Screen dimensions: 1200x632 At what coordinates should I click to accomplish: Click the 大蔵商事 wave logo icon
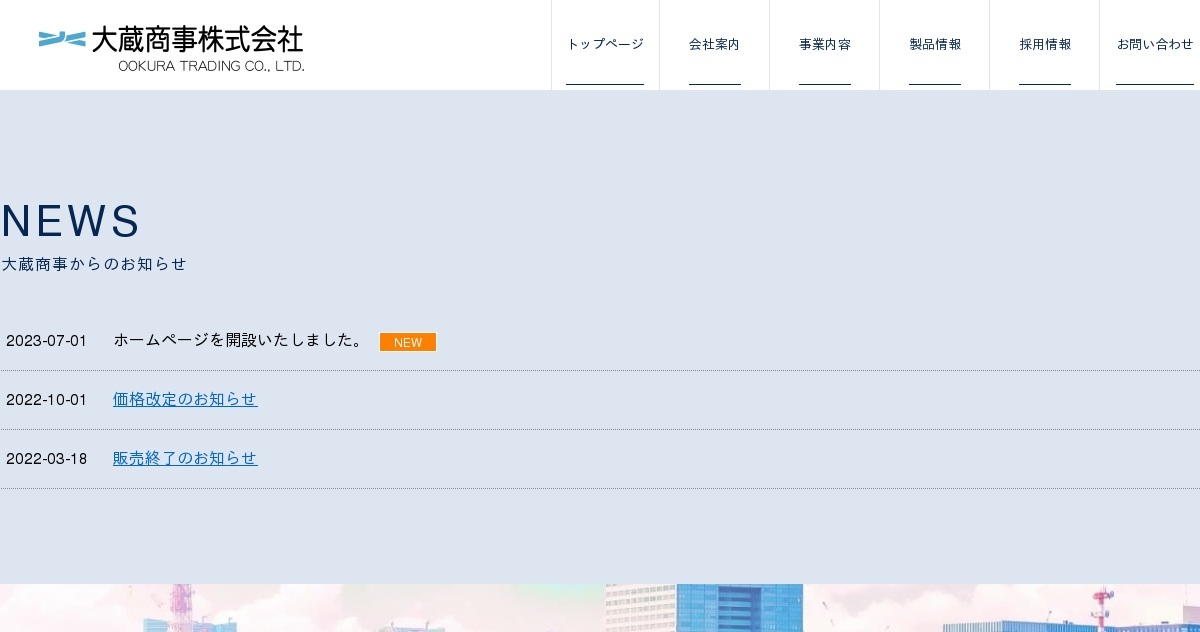pyautogui.click(x=62, y=39)
